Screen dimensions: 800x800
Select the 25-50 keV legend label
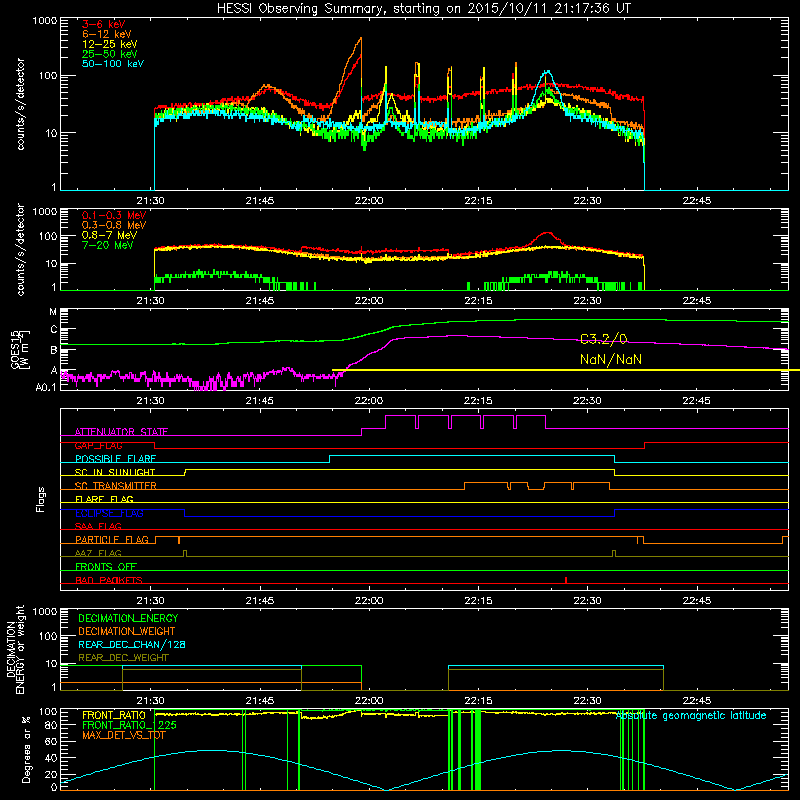tap(110, 54)
